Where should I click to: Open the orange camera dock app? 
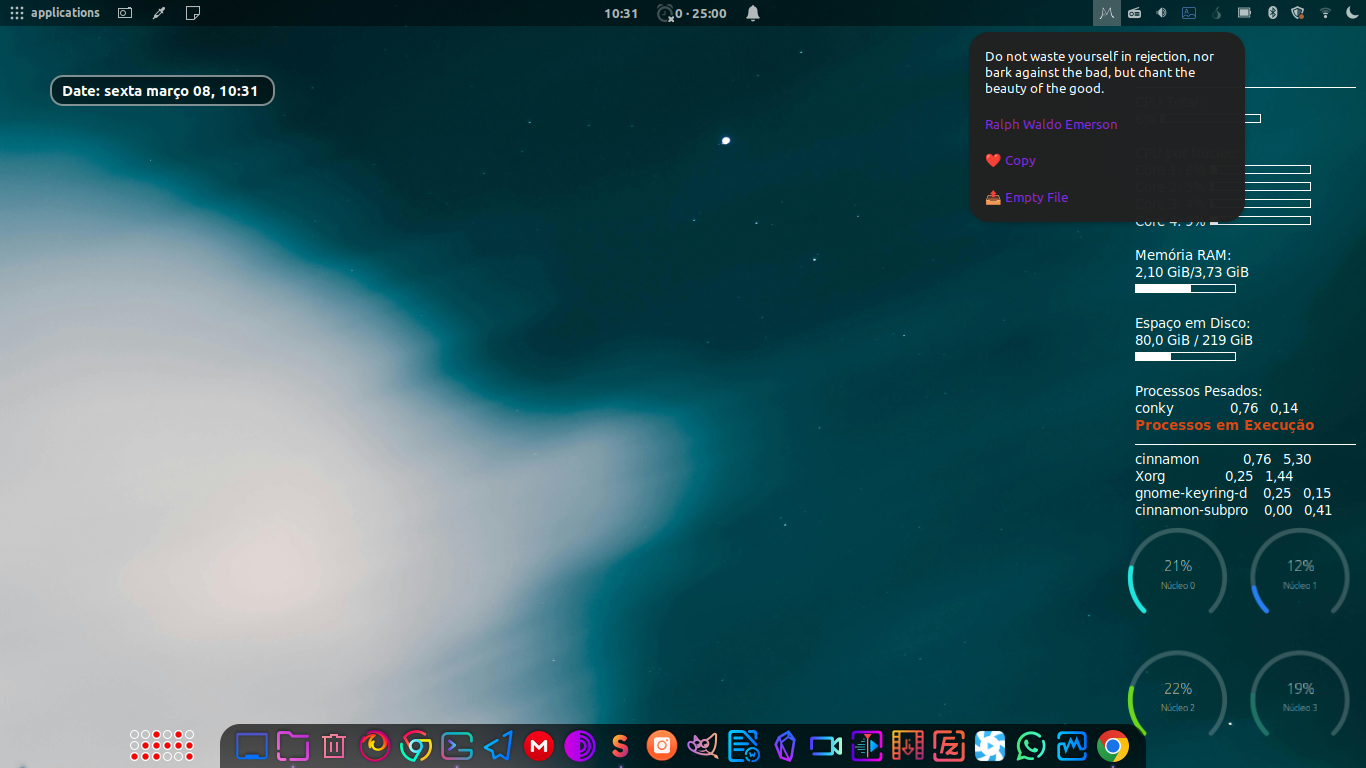662,746
